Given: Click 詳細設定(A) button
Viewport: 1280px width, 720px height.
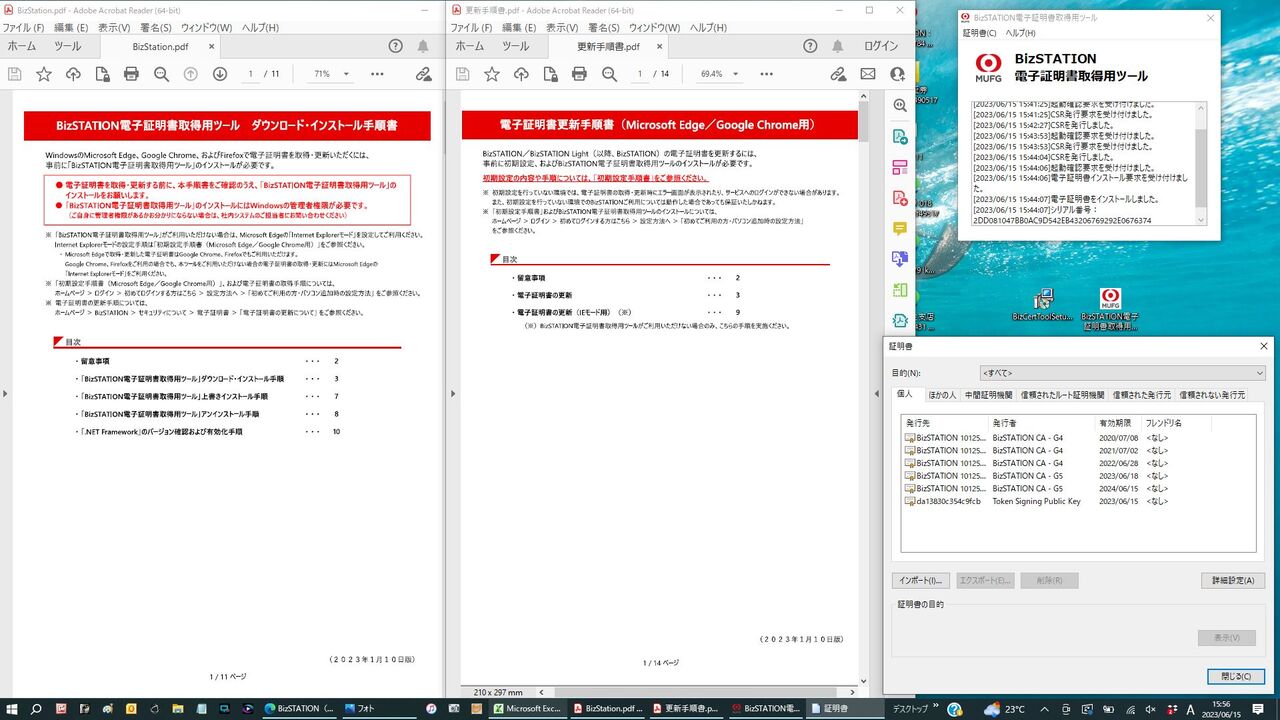Looking at the screenshot, I should tap(1233, 580).
